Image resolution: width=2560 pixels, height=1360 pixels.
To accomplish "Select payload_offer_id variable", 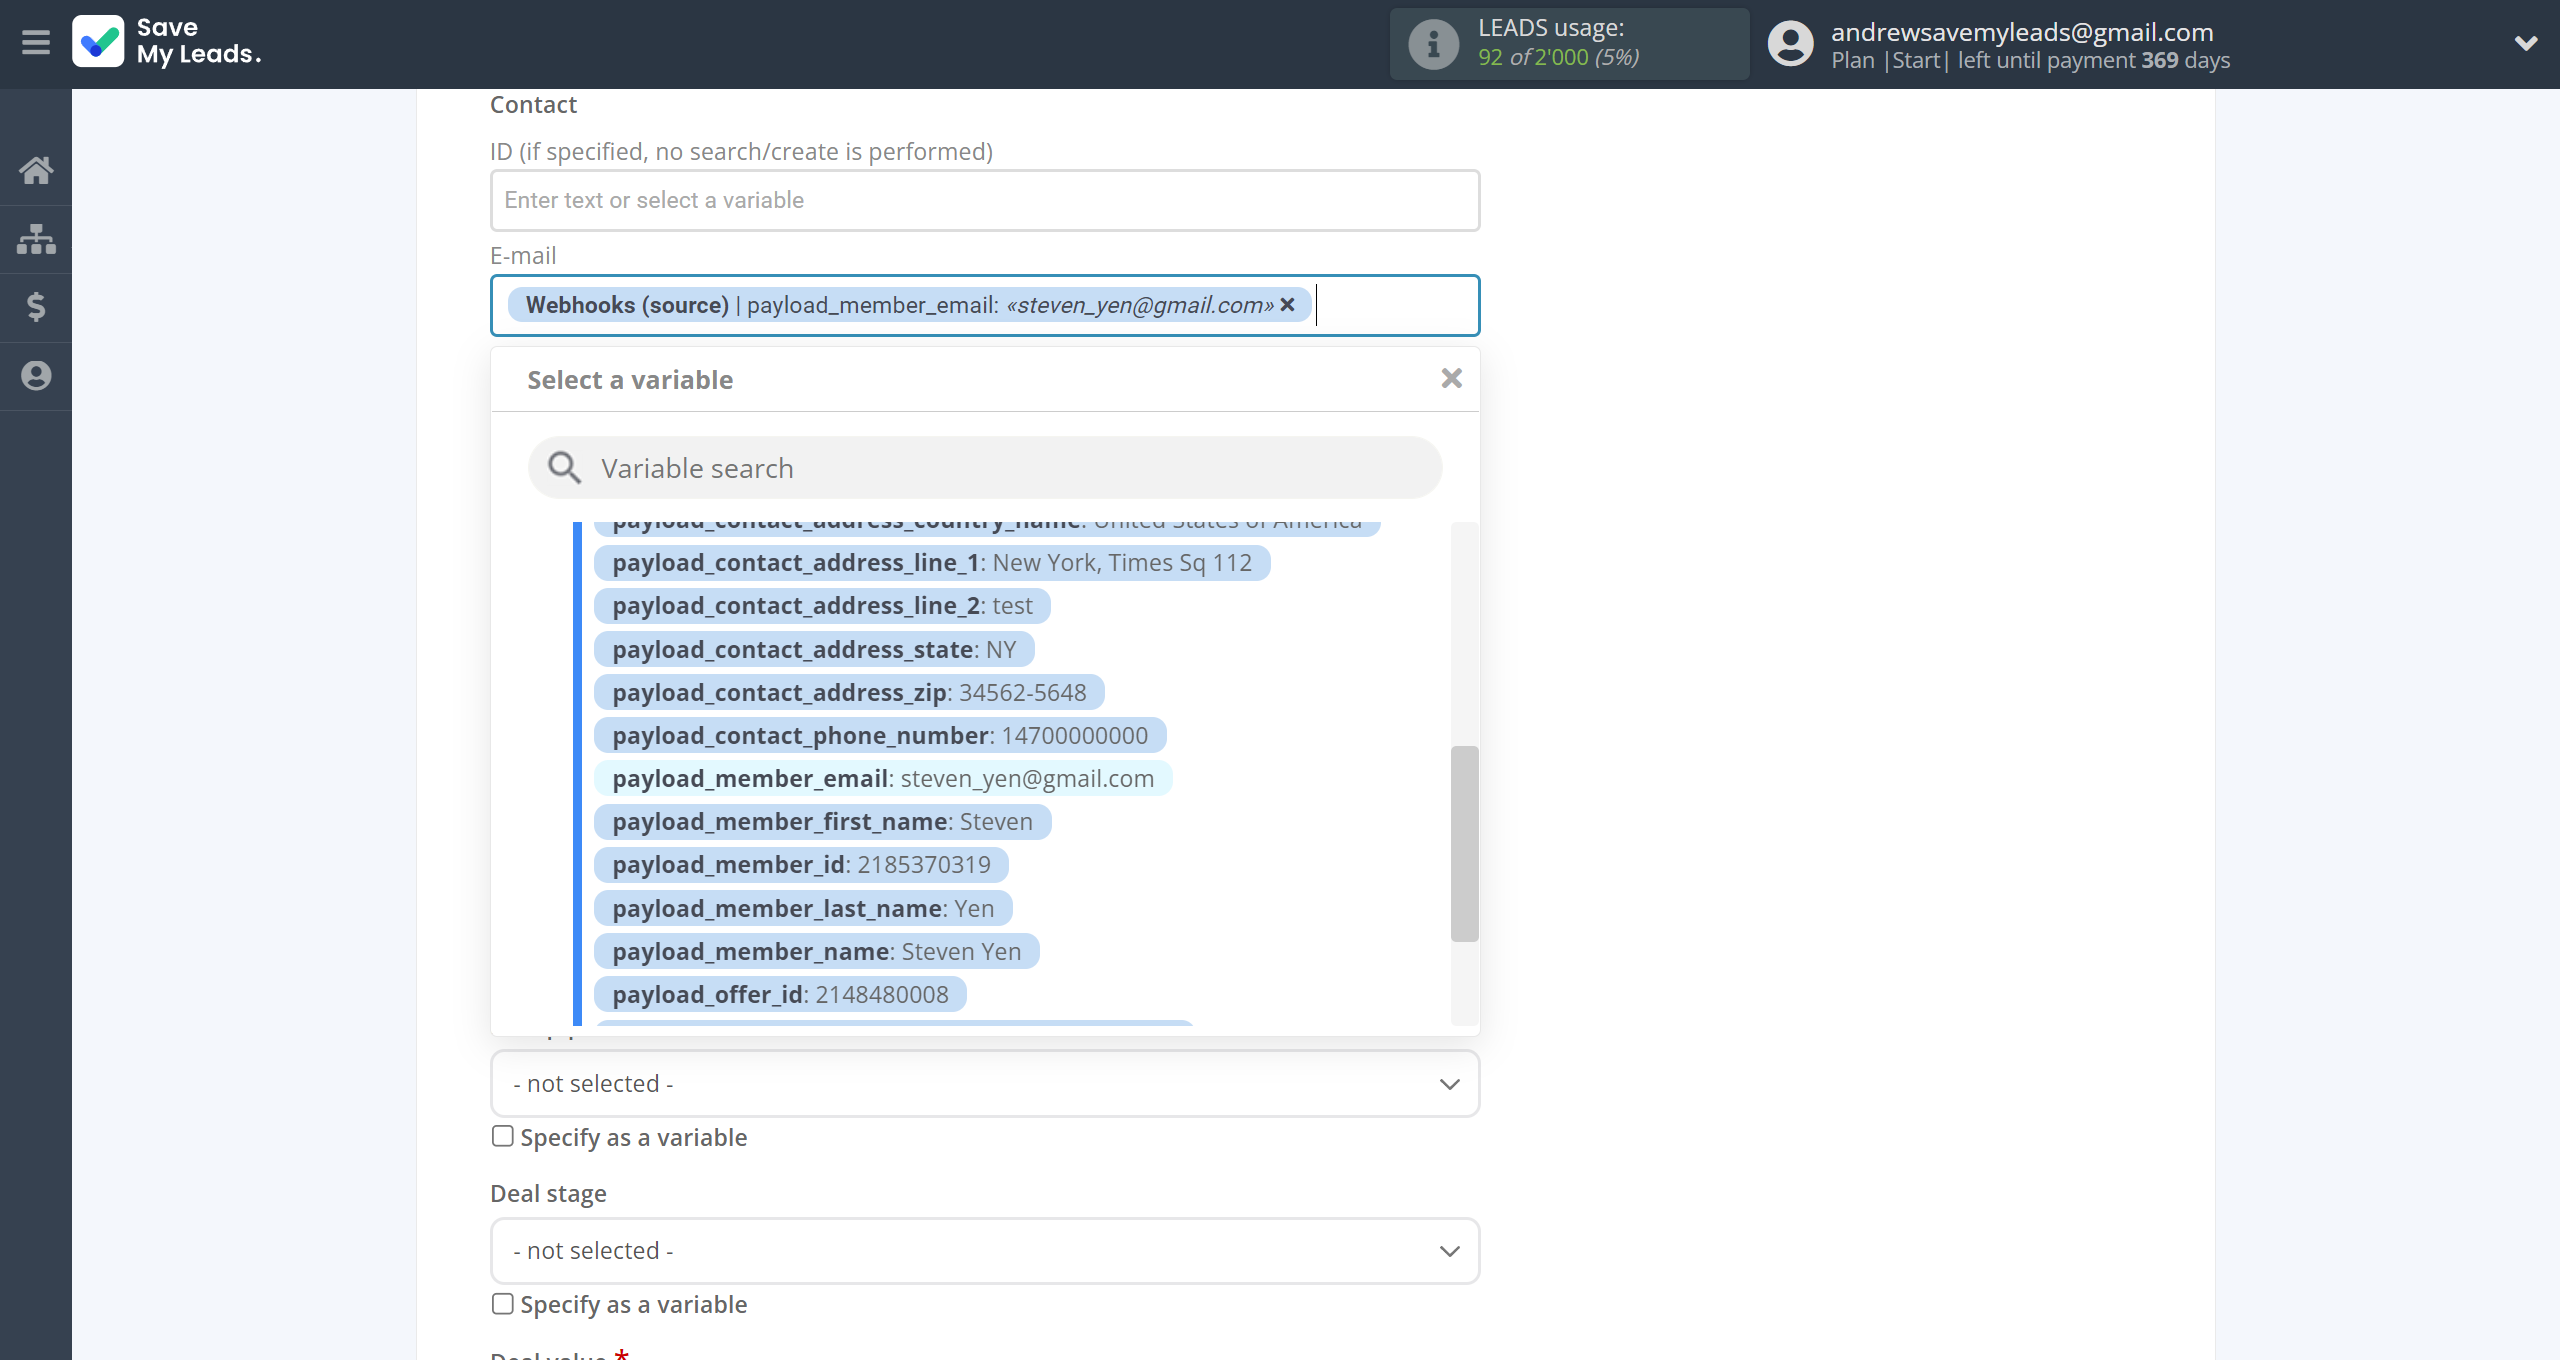I will tap(780, 994).
